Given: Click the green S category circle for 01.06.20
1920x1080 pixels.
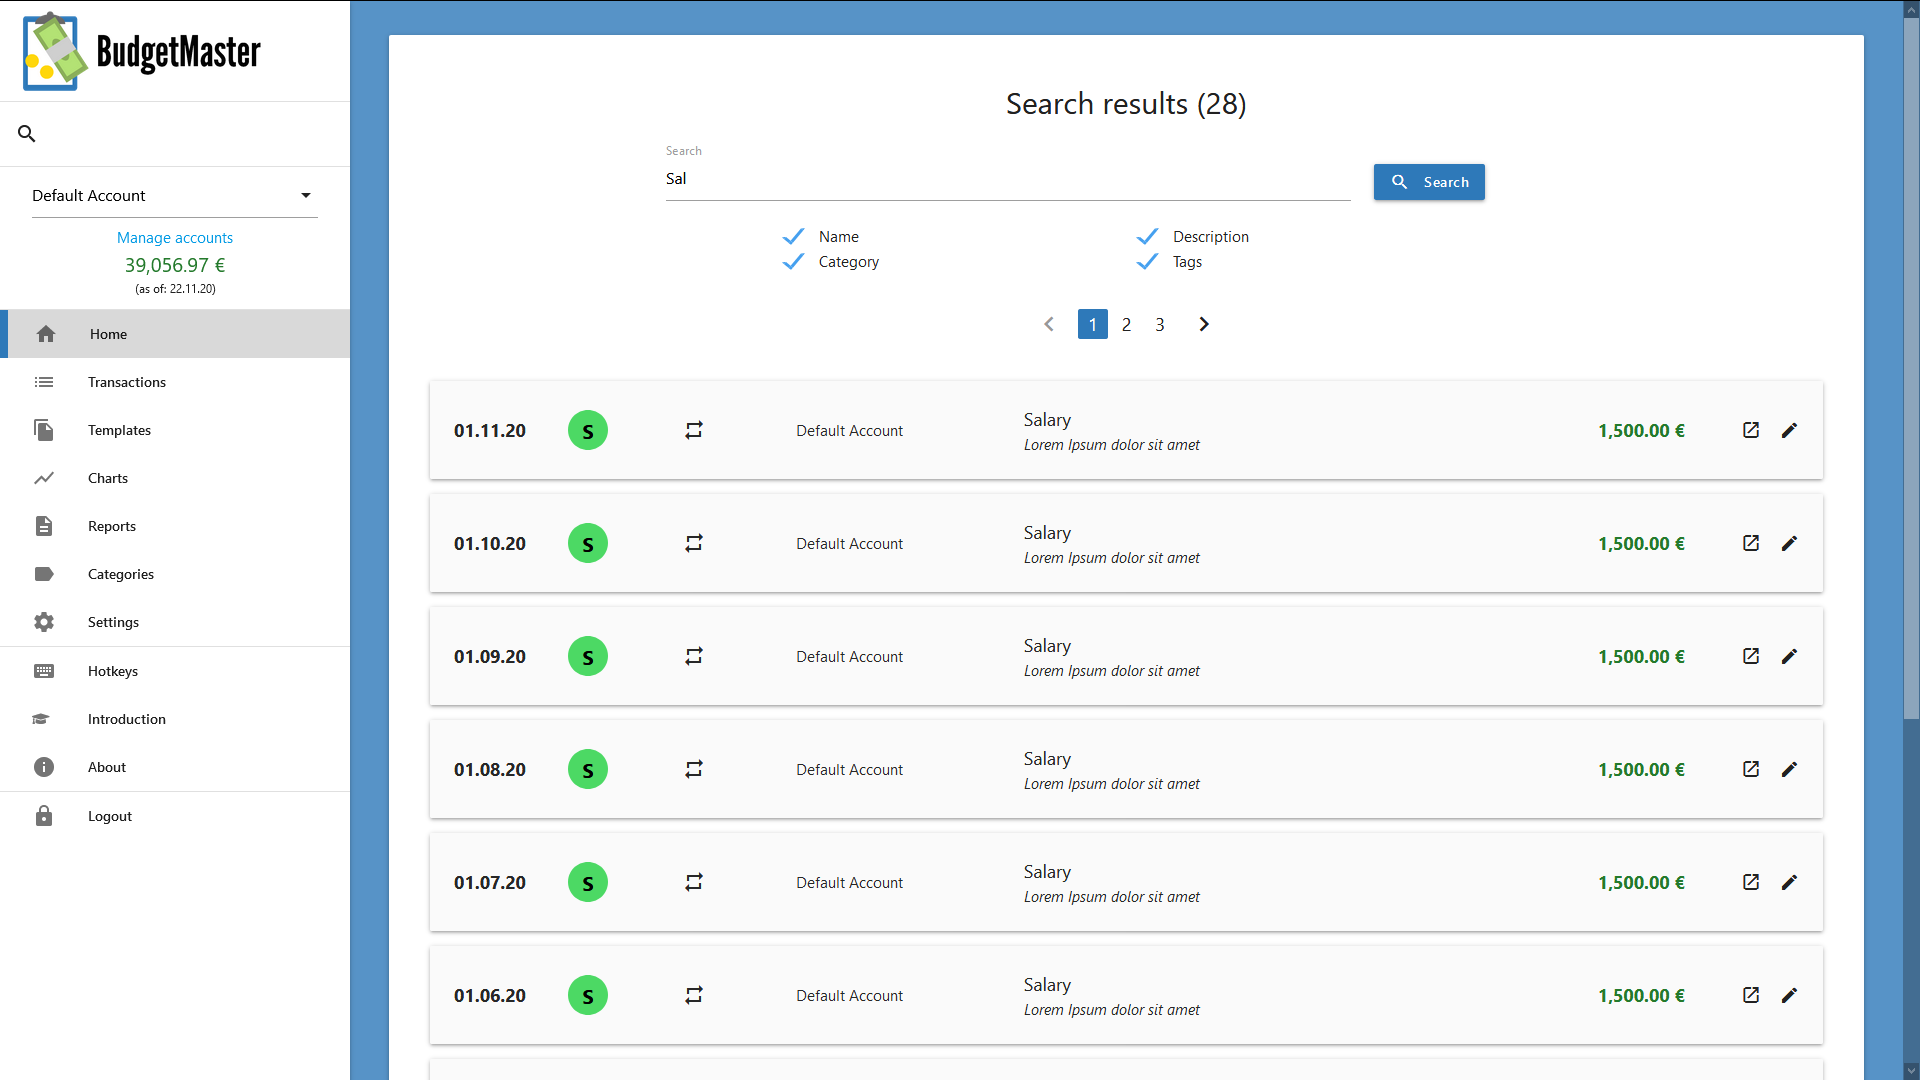Looking at the screenshot, I should pyautogui.click(x=588, y=995).
